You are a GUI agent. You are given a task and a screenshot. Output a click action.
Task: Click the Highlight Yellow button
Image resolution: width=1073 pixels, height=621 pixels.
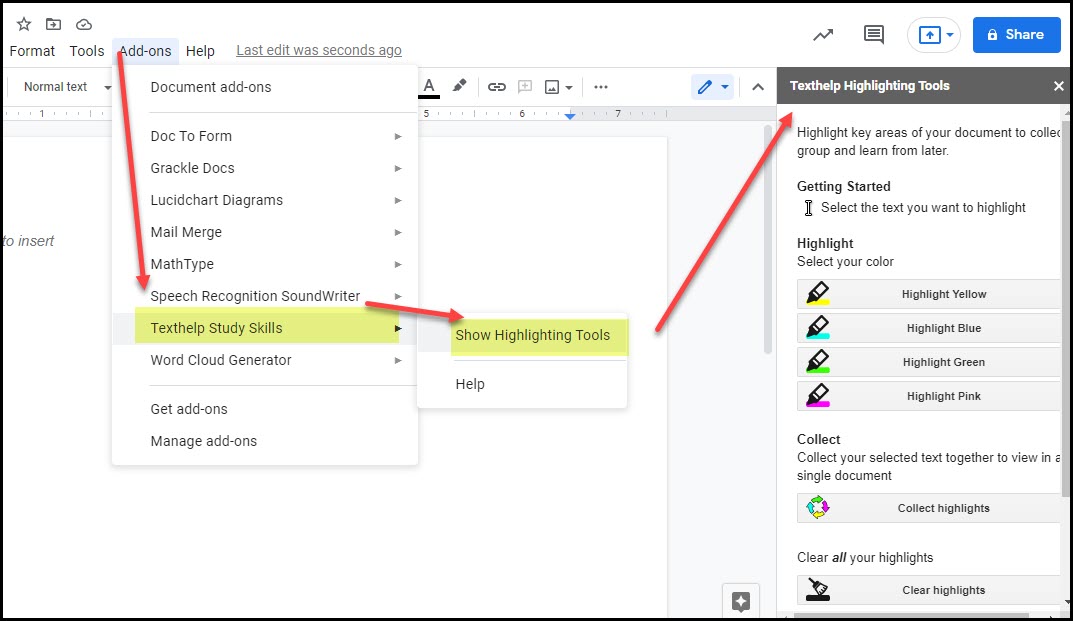tap(929, 294)
